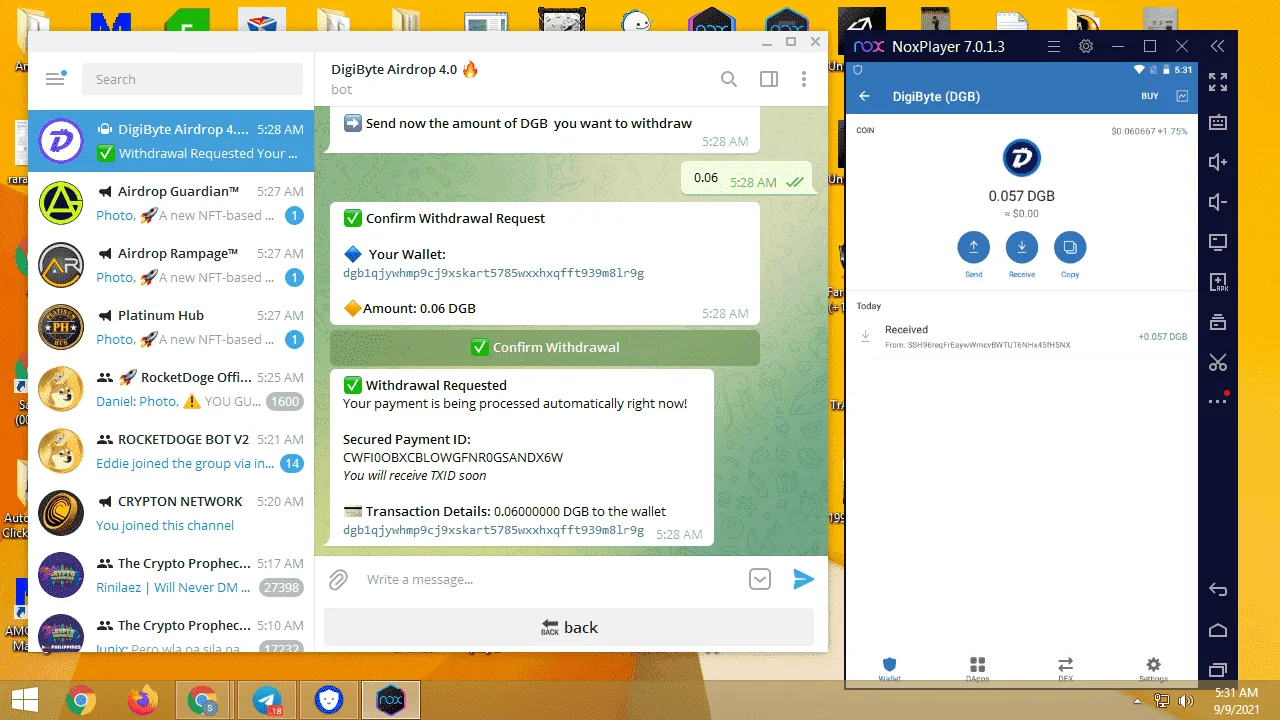Open the CRYPTON NETWORK channel
1280x720 pixels.
tap(171, 513)
